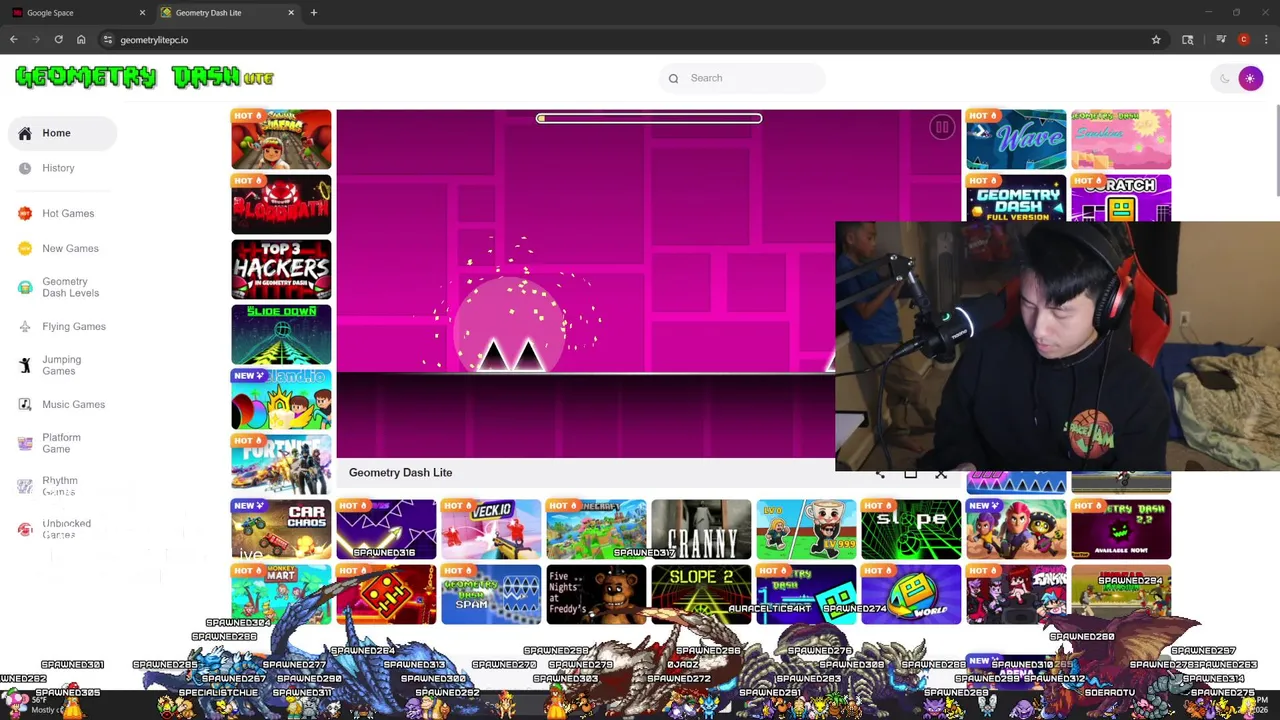This screenshot has width=1280, height=720.
Task: Click the Platform Game icon
Action: (x=25, y=443)
